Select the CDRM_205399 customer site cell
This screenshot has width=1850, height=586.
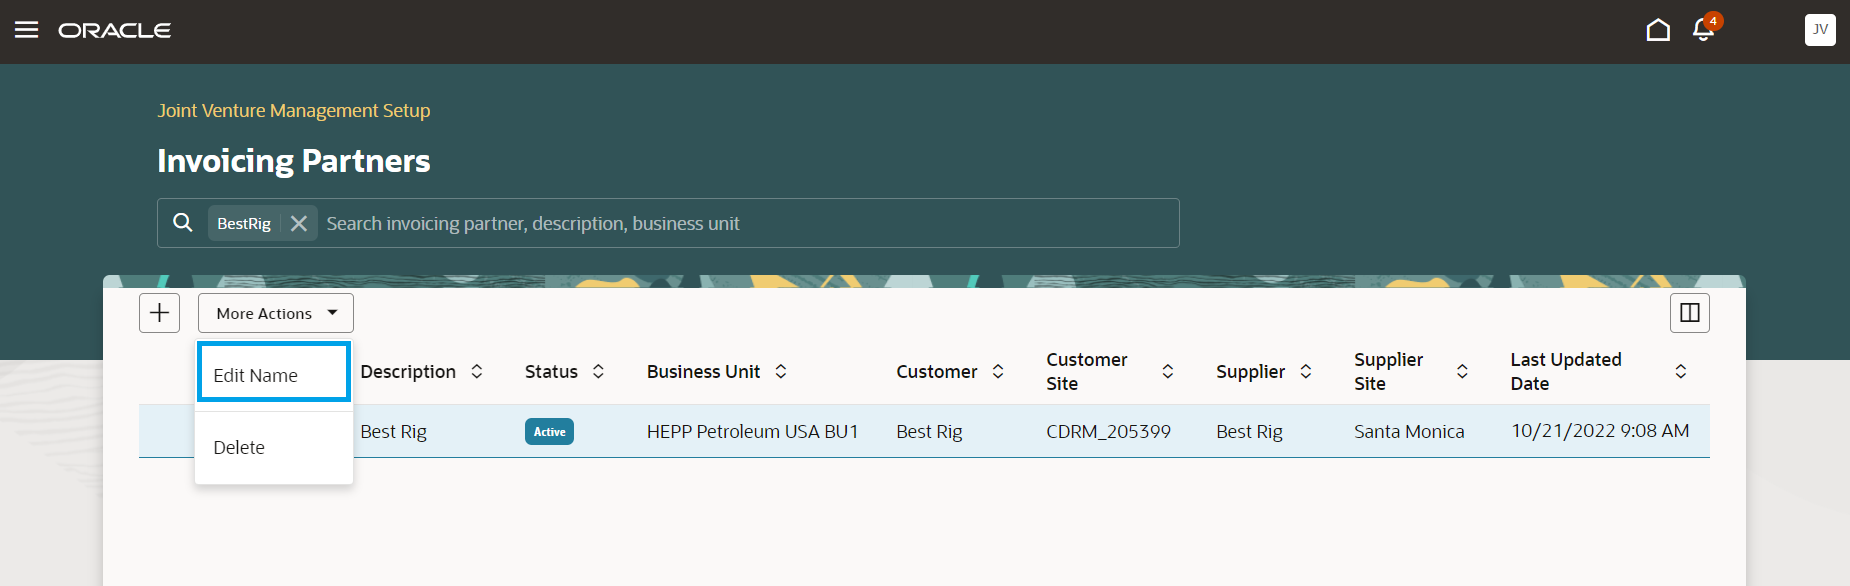1108,431
